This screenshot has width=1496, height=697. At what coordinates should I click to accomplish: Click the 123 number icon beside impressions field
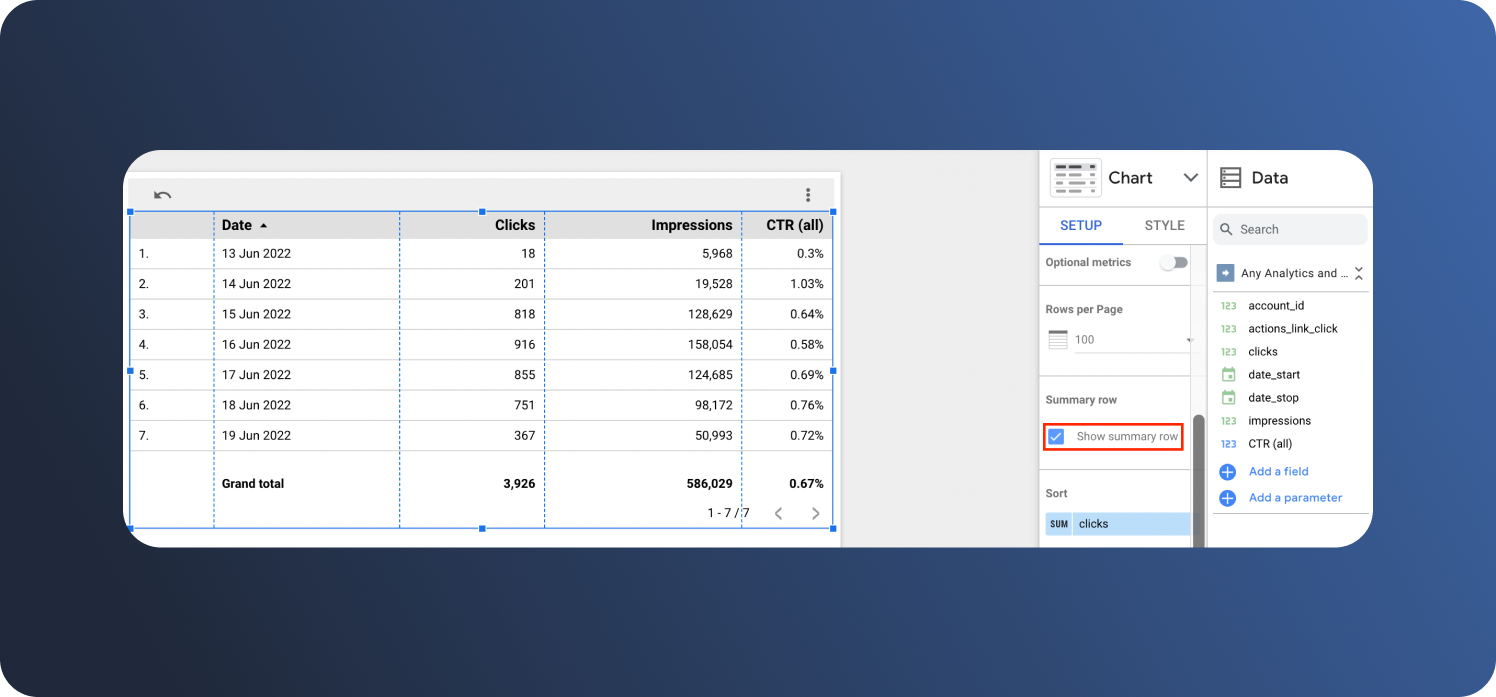1228,420
